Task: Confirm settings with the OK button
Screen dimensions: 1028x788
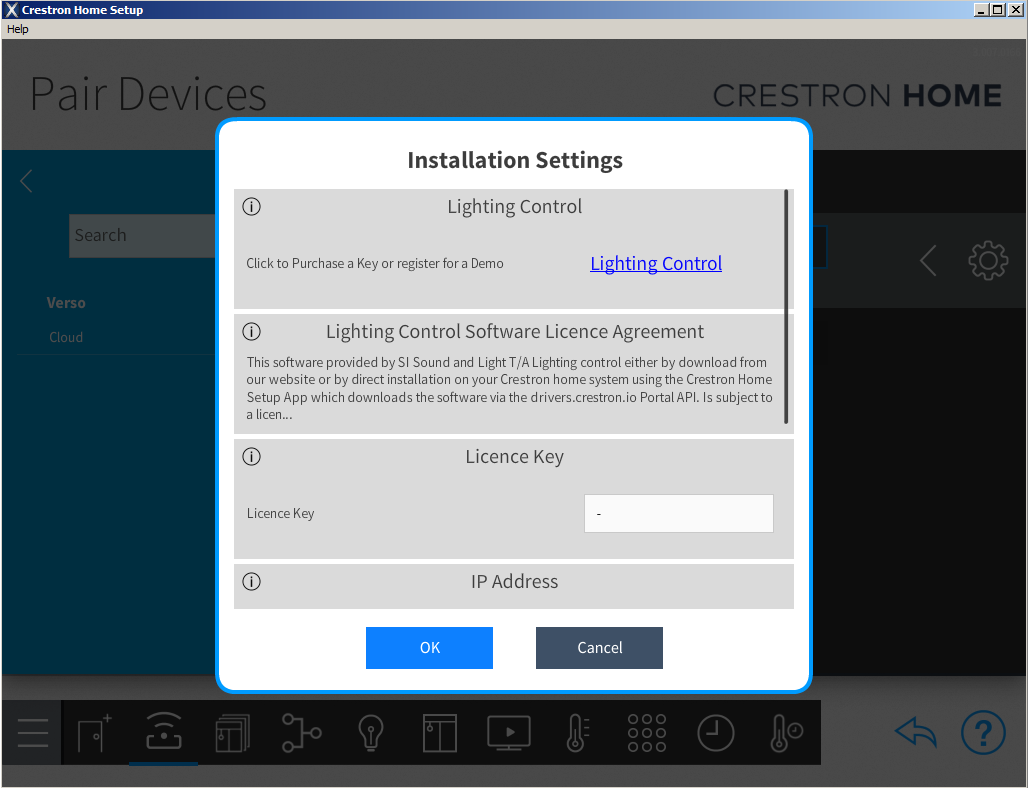Action: [429, 647]
